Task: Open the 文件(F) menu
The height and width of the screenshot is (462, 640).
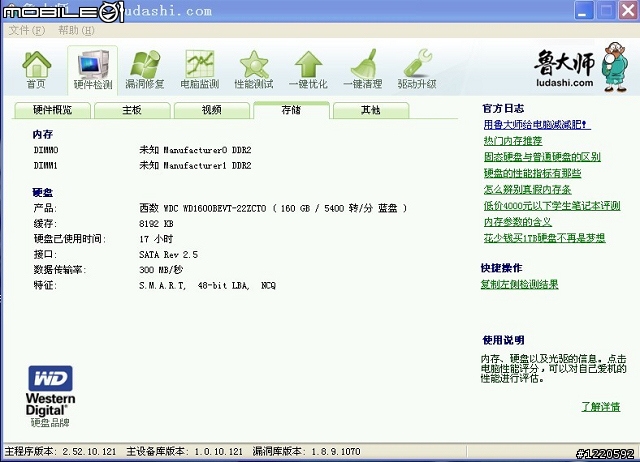Action: 27,30
